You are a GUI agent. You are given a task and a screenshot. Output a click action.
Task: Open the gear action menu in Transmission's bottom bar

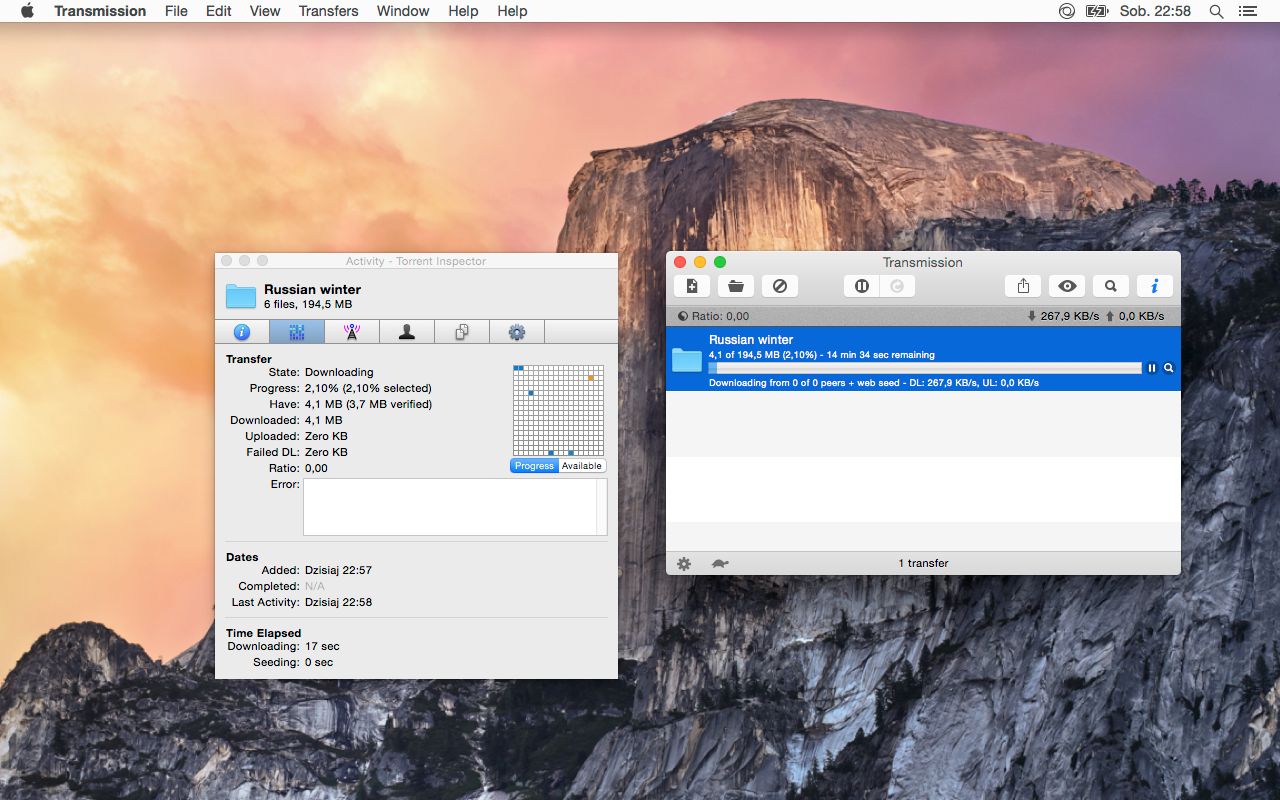pyautogui.click(x=684, y=564)
